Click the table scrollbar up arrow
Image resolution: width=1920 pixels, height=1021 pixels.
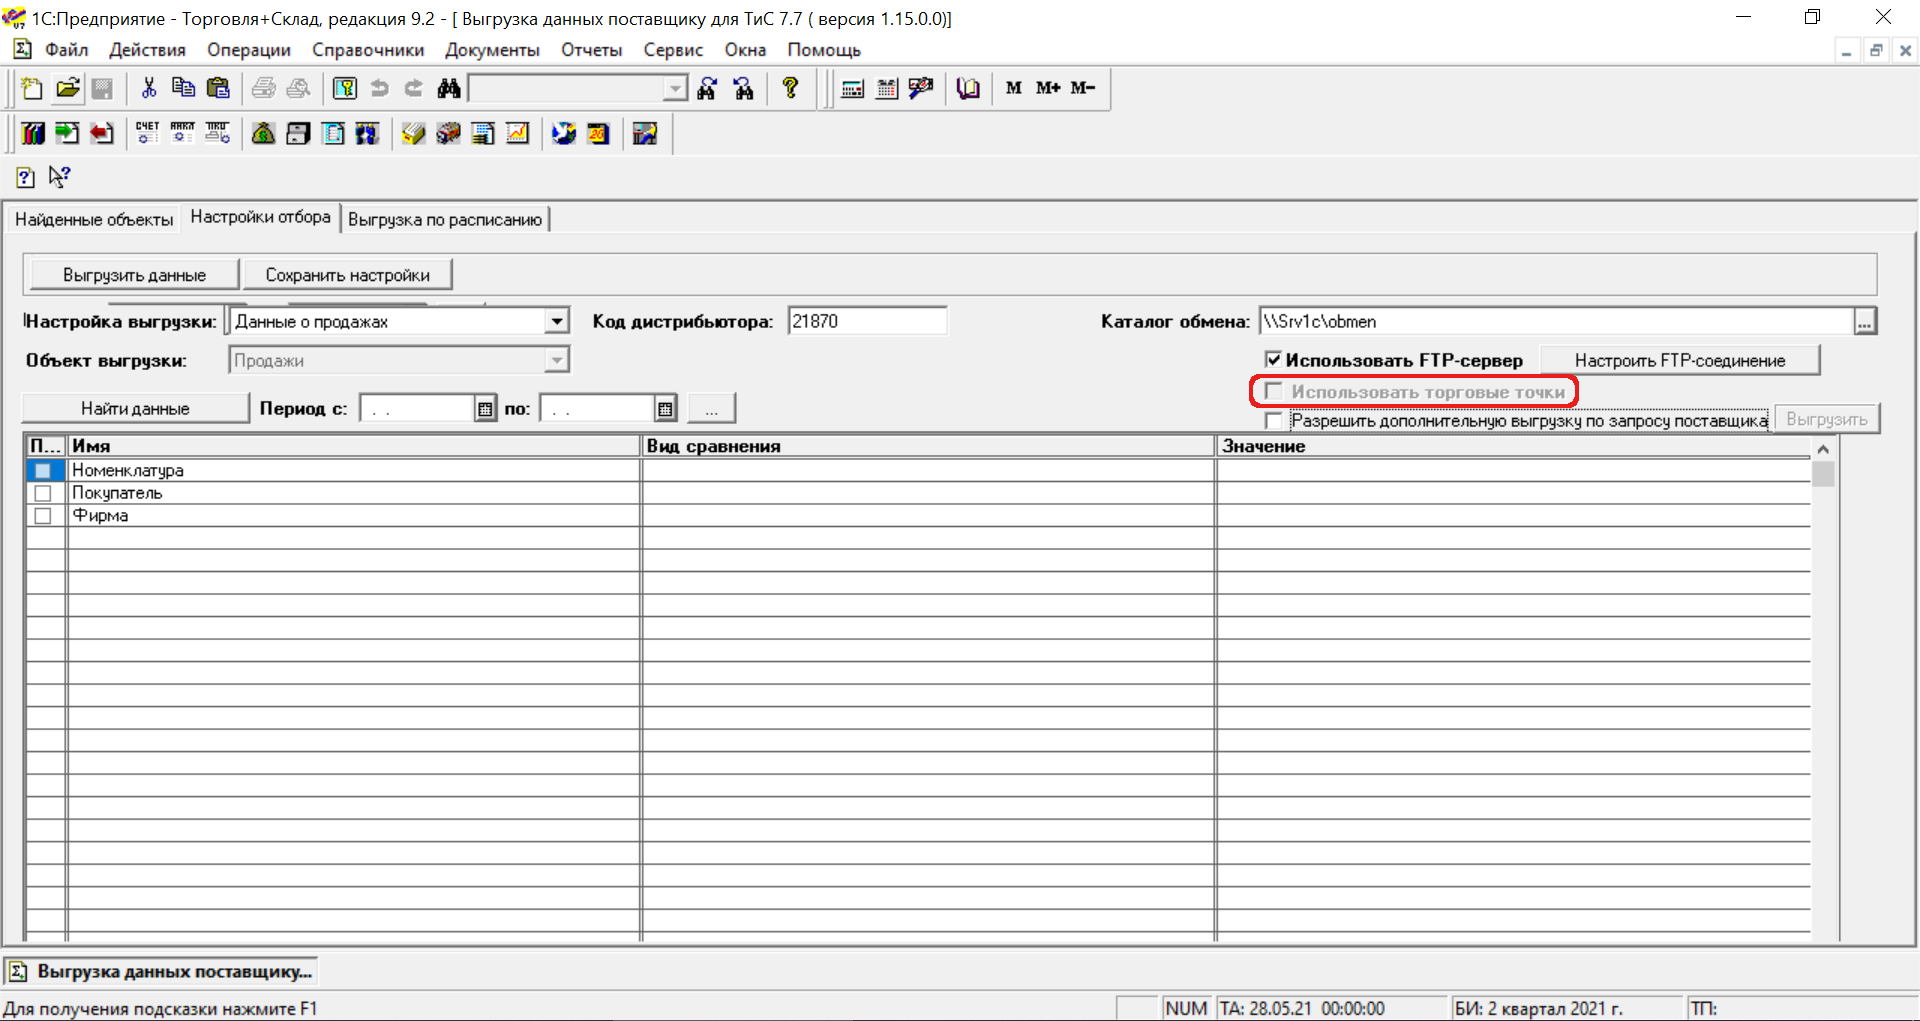tap(1823, 449)
